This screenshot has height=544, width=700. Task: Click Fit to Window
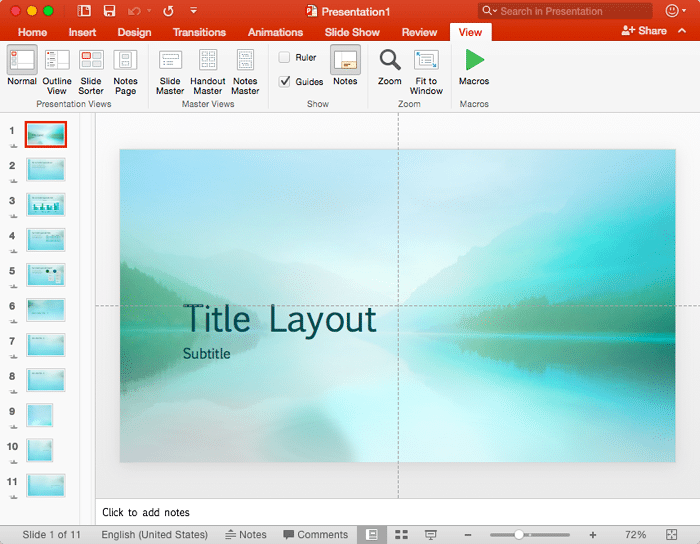tap(426, 71)
